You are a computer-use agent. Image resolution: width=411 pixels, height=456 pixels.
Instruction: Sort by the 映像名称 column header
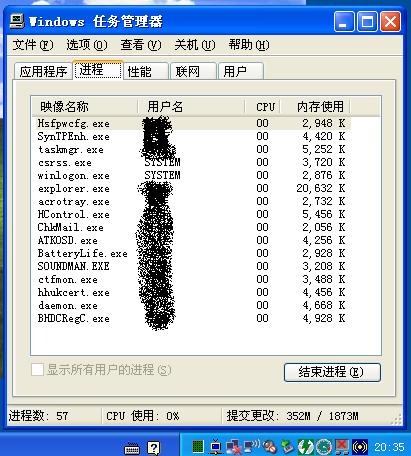tap(85, 107)
